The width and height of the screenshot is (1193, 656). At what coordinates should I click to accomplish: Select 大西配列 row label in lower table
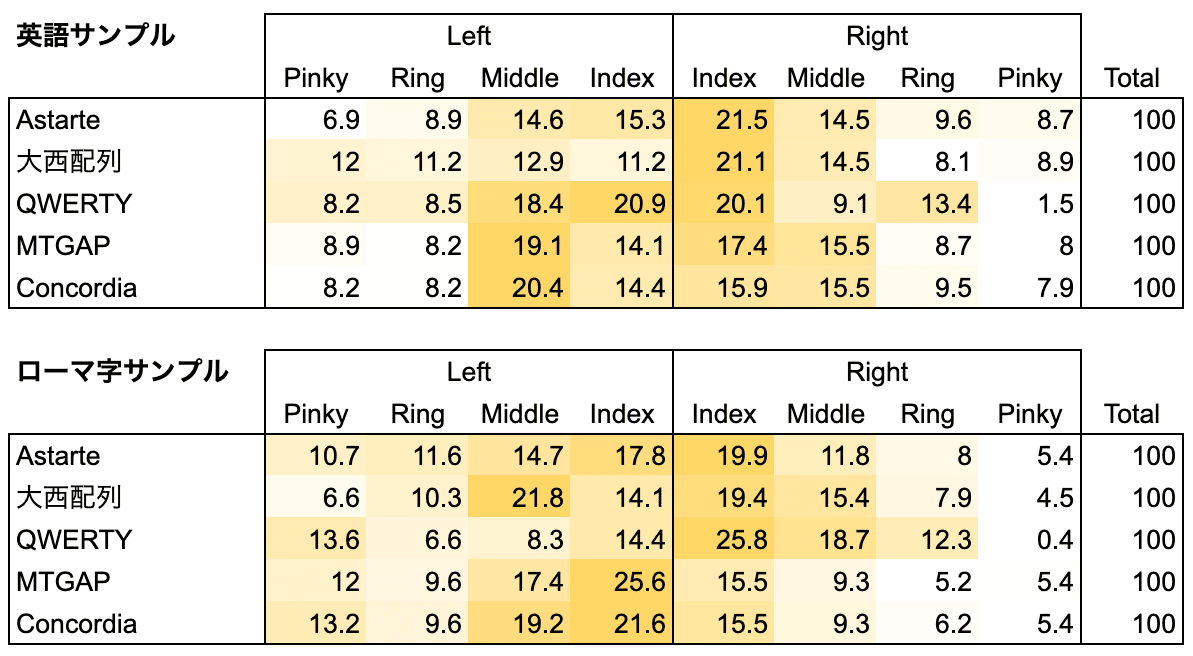pyautogui.click(x=68, y=498)
